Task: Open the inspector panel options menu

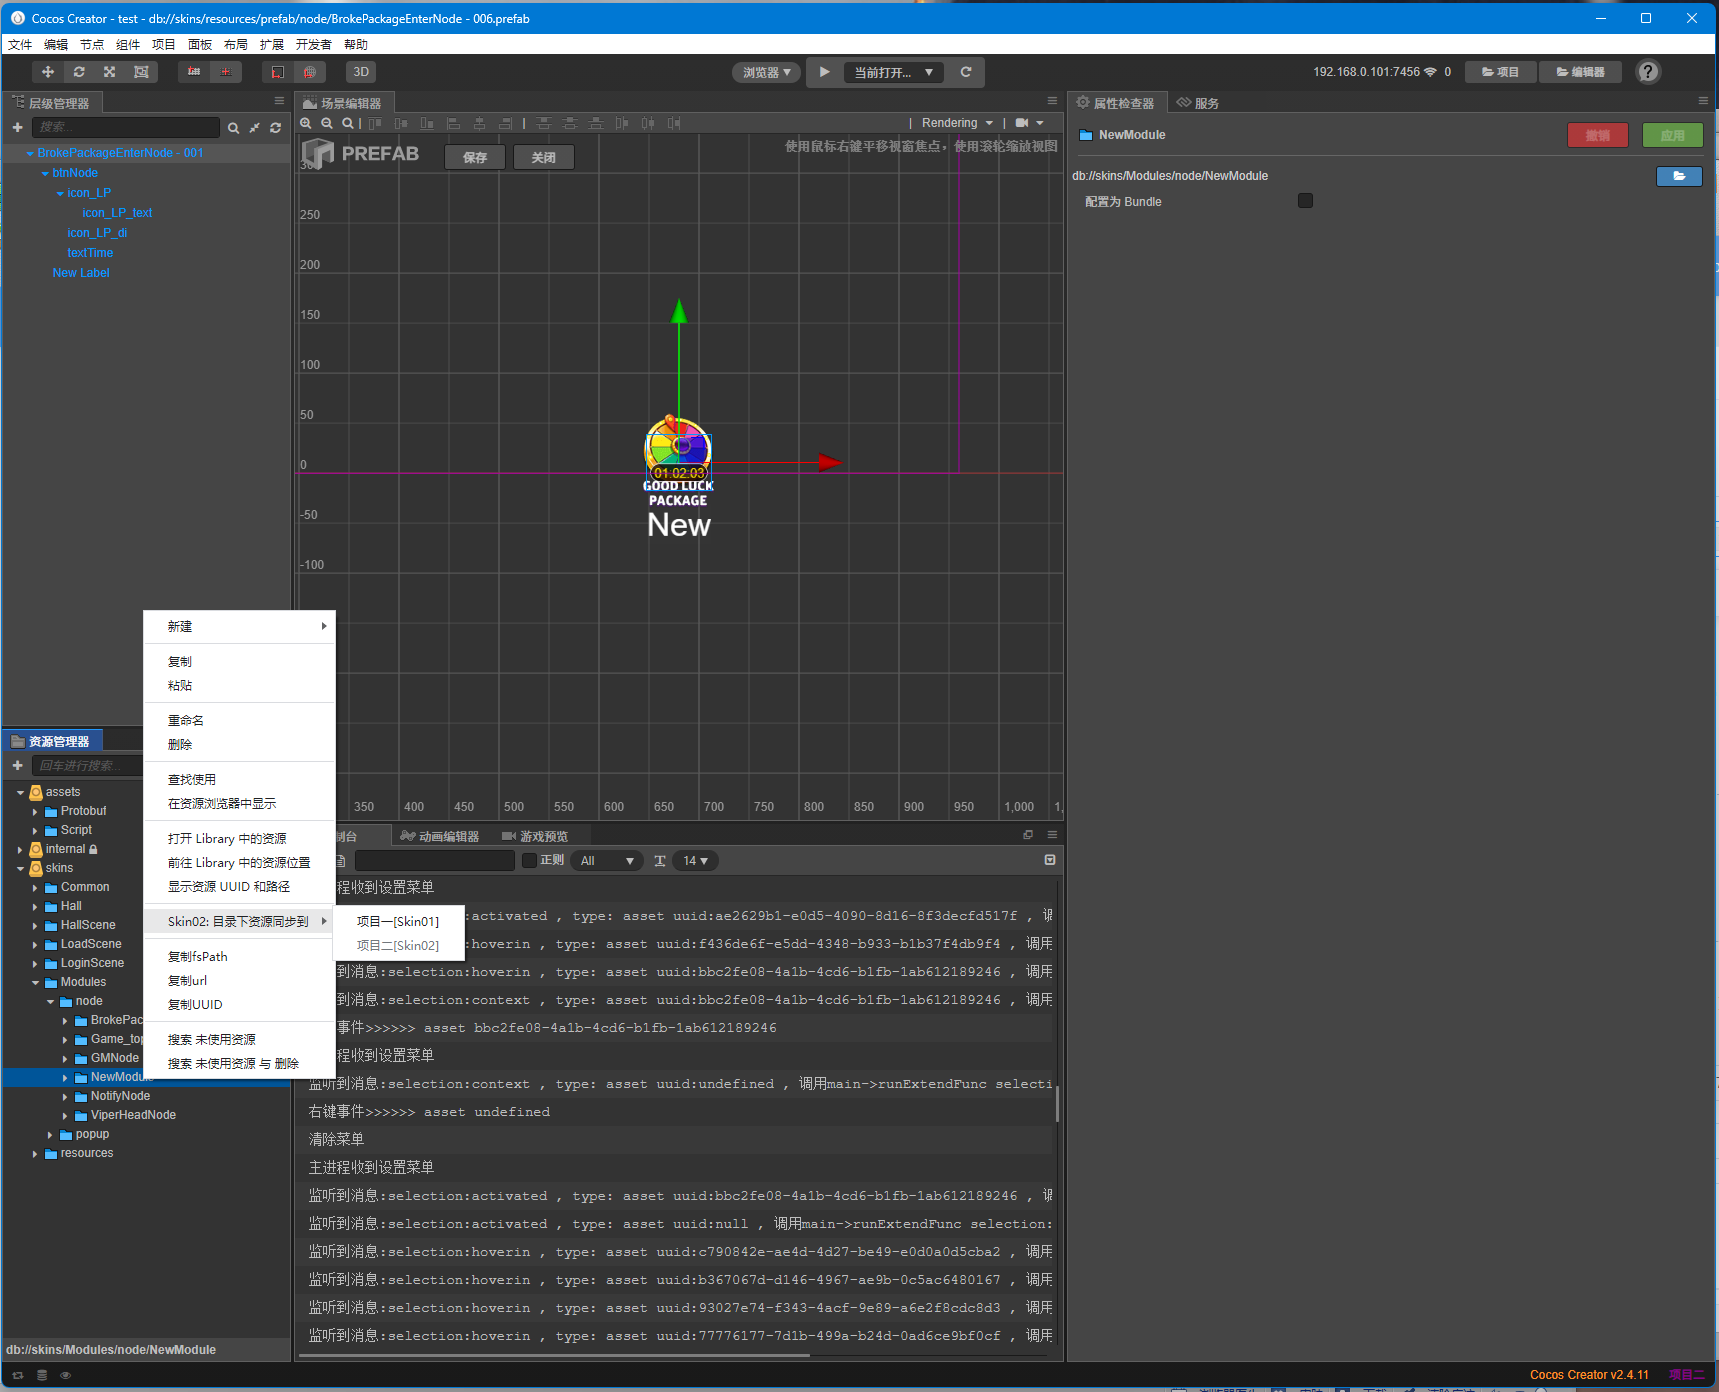Action: pos(1703,101)
